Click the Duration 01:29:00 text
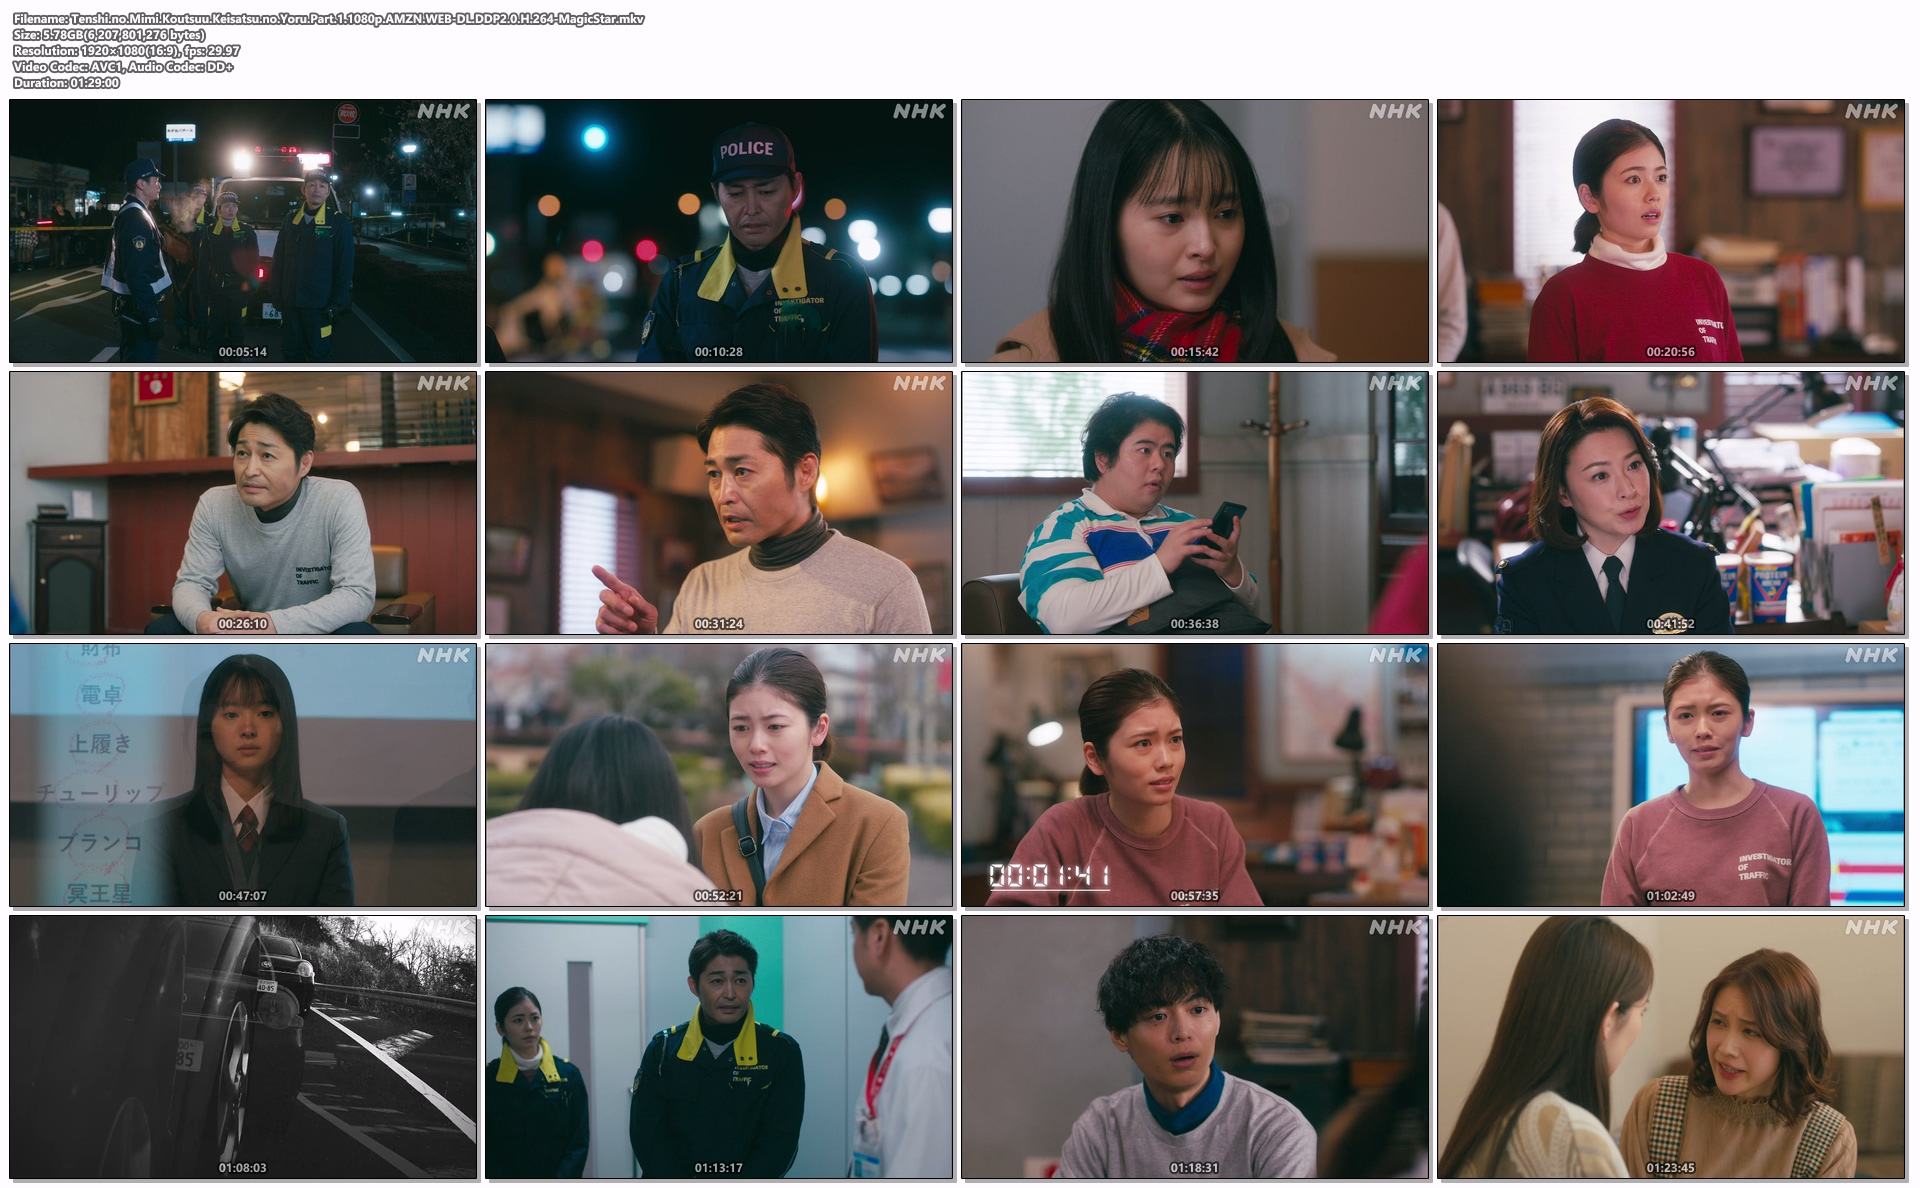This screenshot has height=1188, width=1920. [66, 83]
